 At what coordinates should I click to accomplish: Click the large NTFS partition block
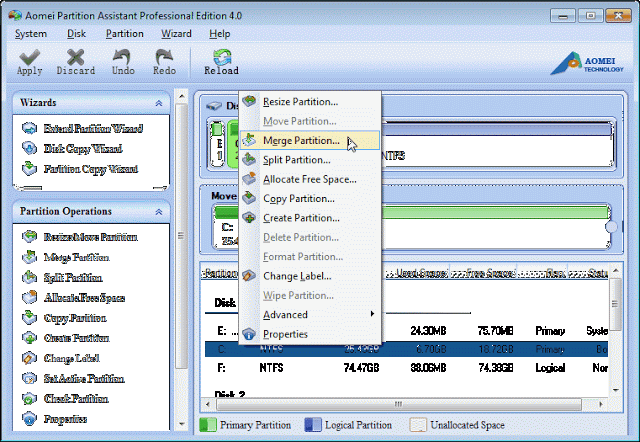(498, 144)
